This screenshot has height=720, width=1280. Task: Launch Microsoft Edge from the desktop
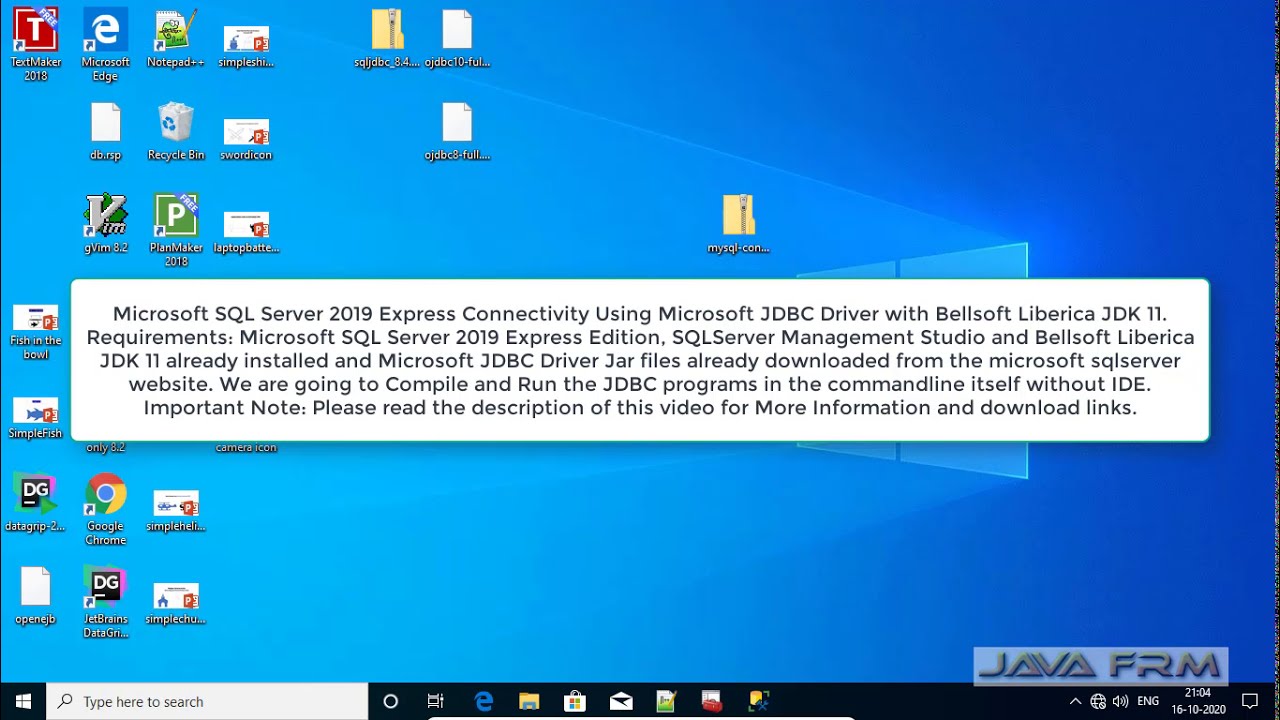click(105, 44)
